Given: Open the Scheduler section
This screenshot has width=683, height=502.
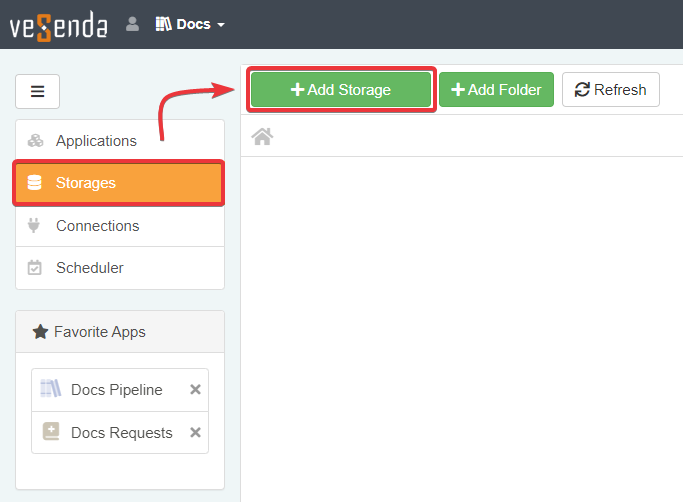Looking at the screenshot, I should coord(90,268).
